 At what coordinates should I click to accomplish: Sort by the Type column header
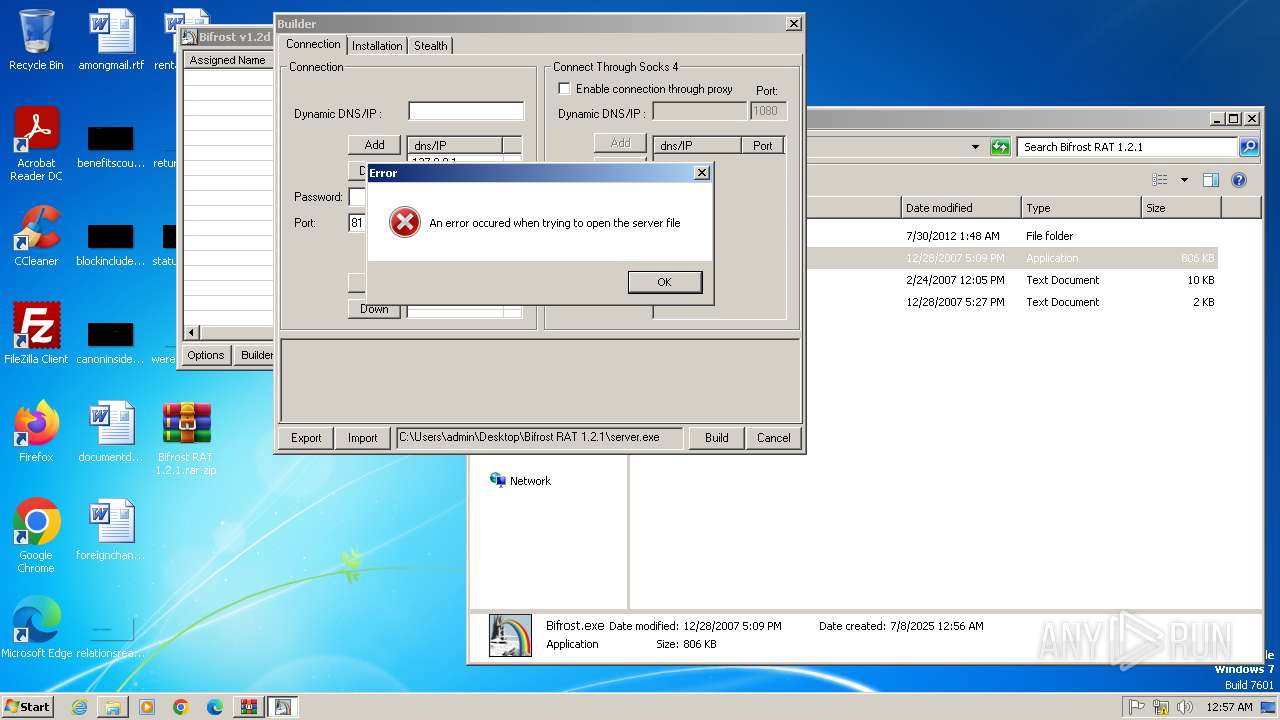tap(1081, 208)
